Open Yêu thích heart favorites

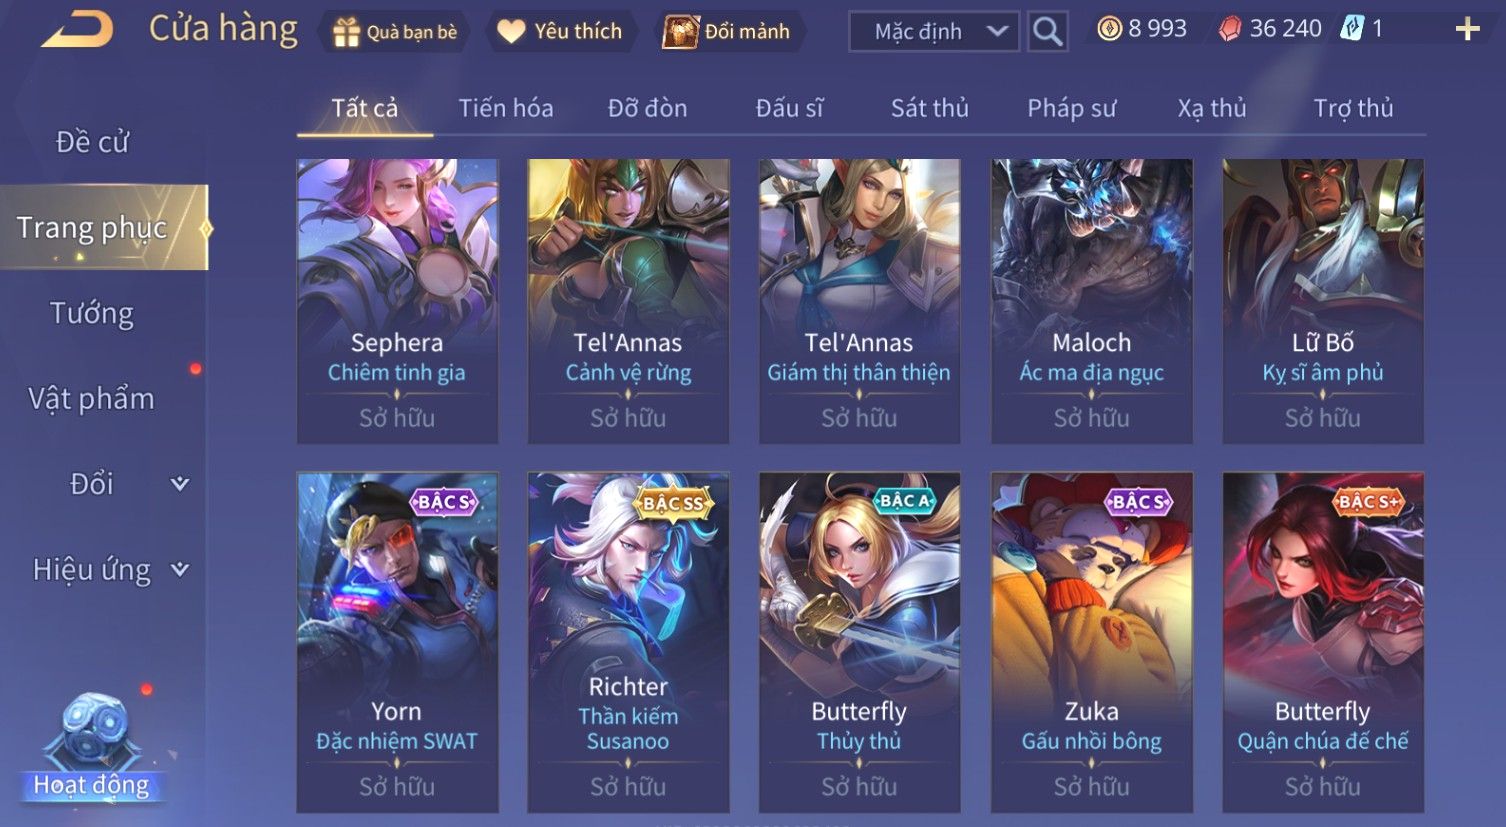point(511,32)
